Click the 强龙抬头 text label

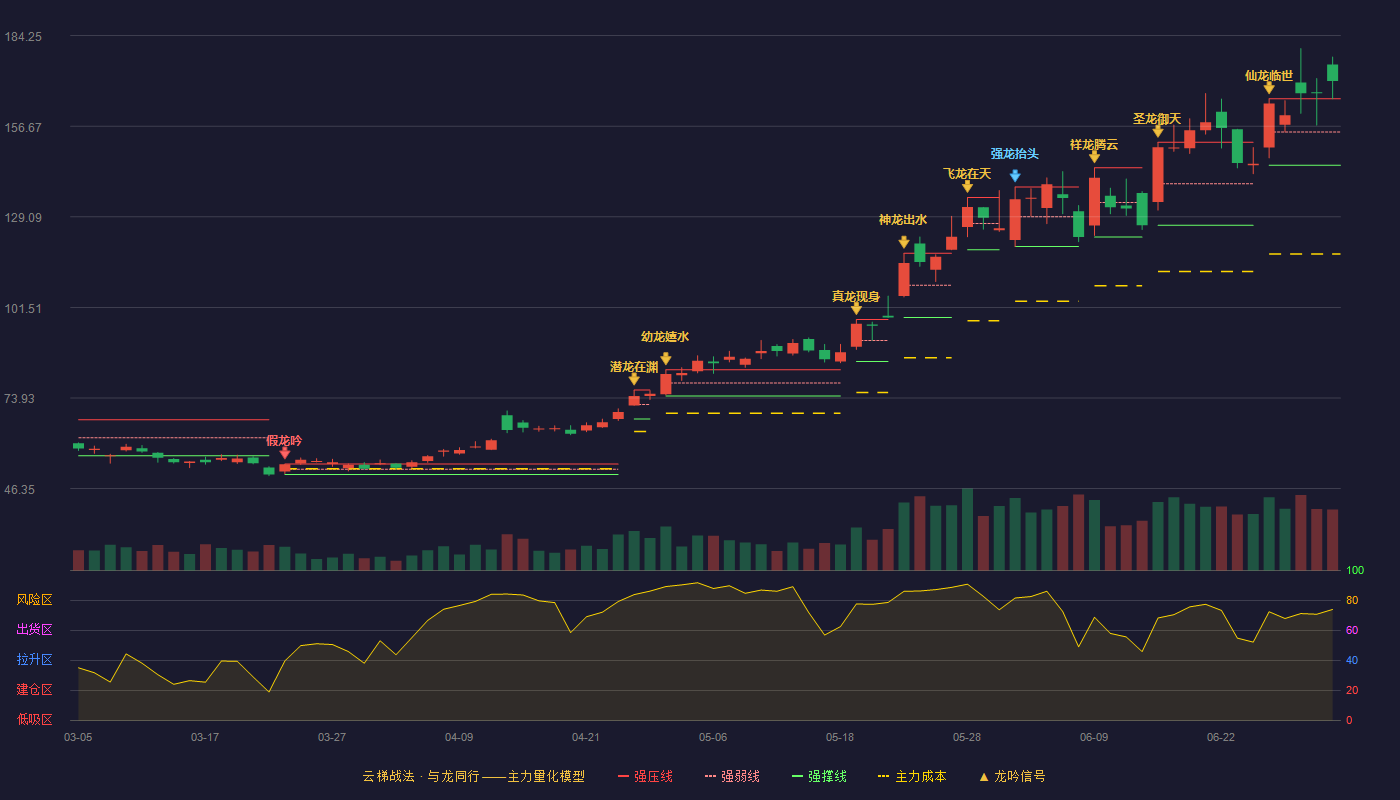[x=1015, y=154]
